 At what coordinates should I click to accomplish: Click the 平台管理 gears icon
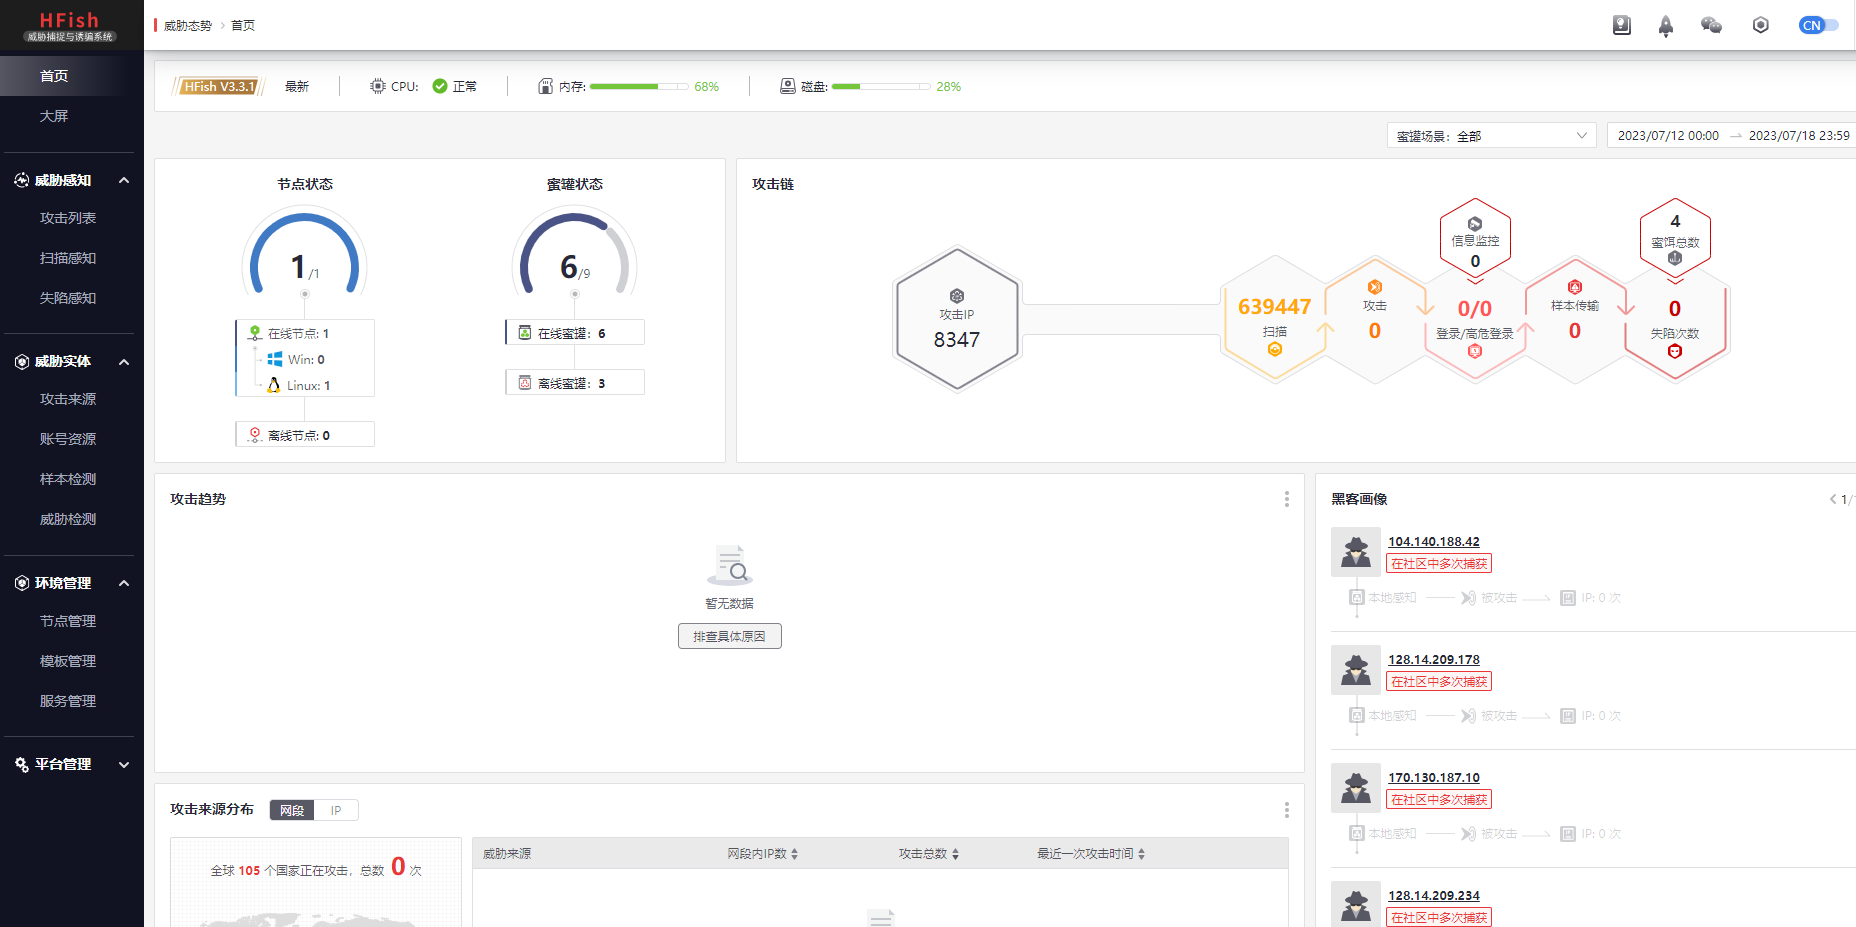click(x=22, y=764)
